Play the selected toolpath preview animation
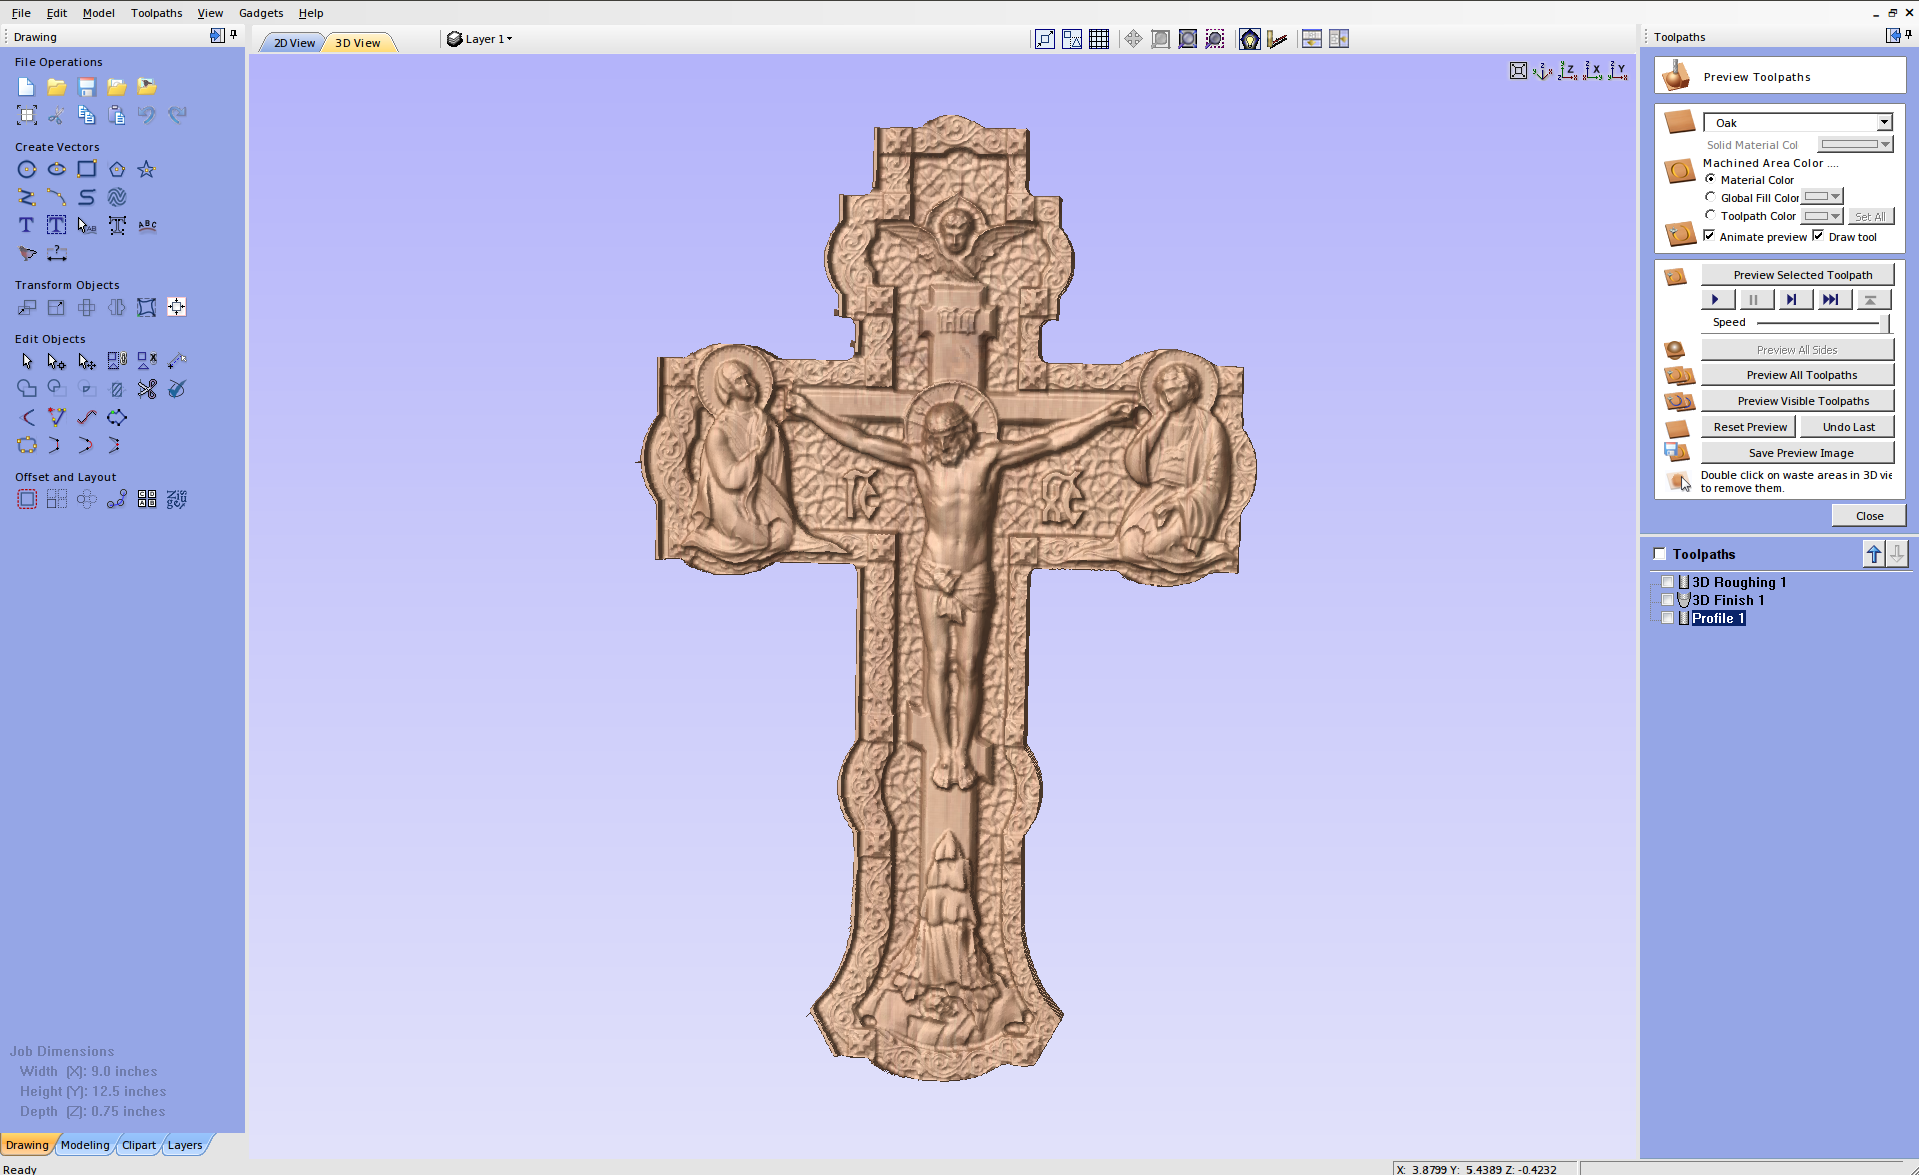This screenshot has height=1175, width=1919. (x=1716, y=299)
